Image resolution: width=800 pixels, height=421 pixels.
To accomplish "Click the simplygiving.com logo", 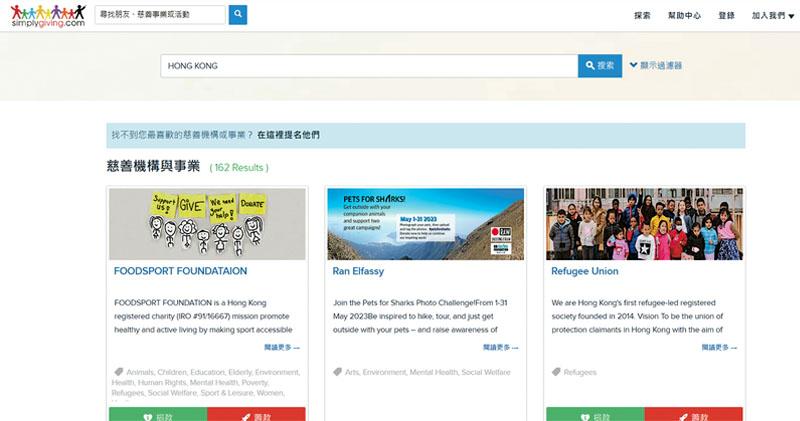I will [48, 15].
